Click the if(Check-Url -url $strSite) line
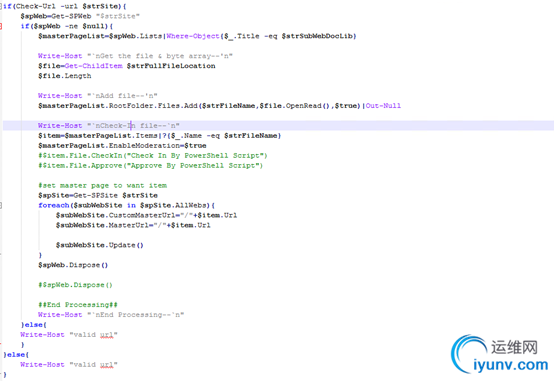The height and width of the screenshot is (381, 554). 65,6
